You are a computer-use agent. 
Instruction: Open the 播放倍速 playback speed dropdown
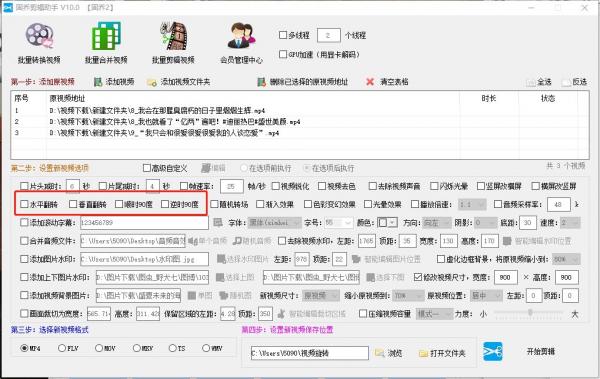point(472,204)
